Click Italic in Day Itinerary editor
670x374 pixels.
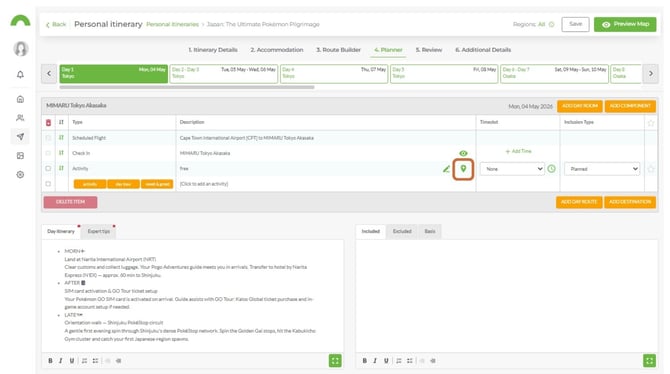click(61, 361)
